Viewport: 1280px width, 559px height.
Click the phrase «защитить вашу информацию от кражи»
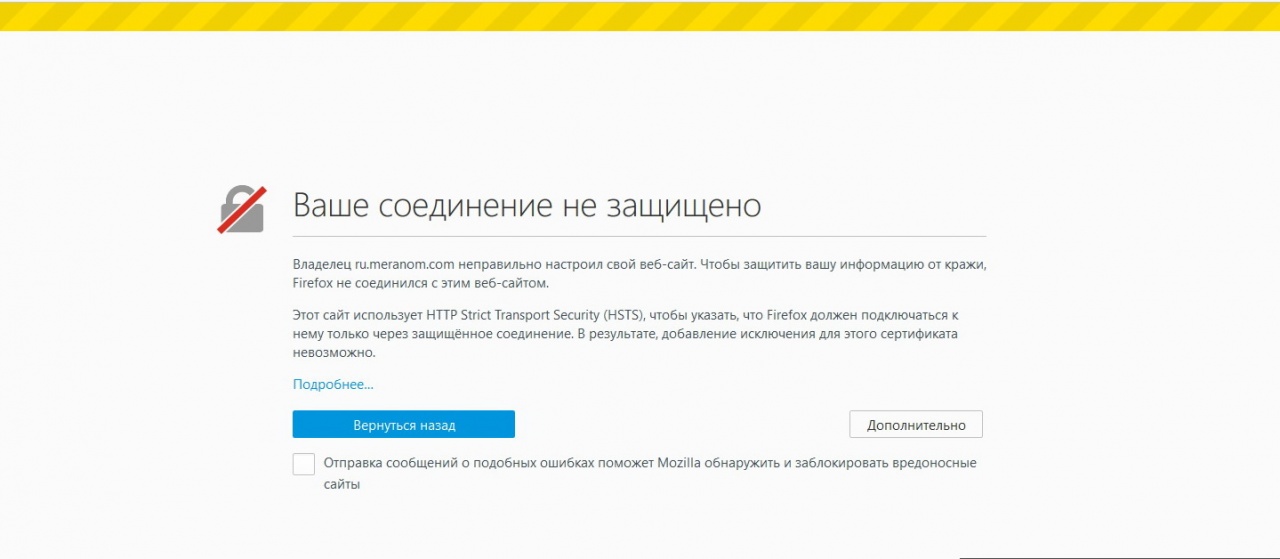click(x=865, y=264)
